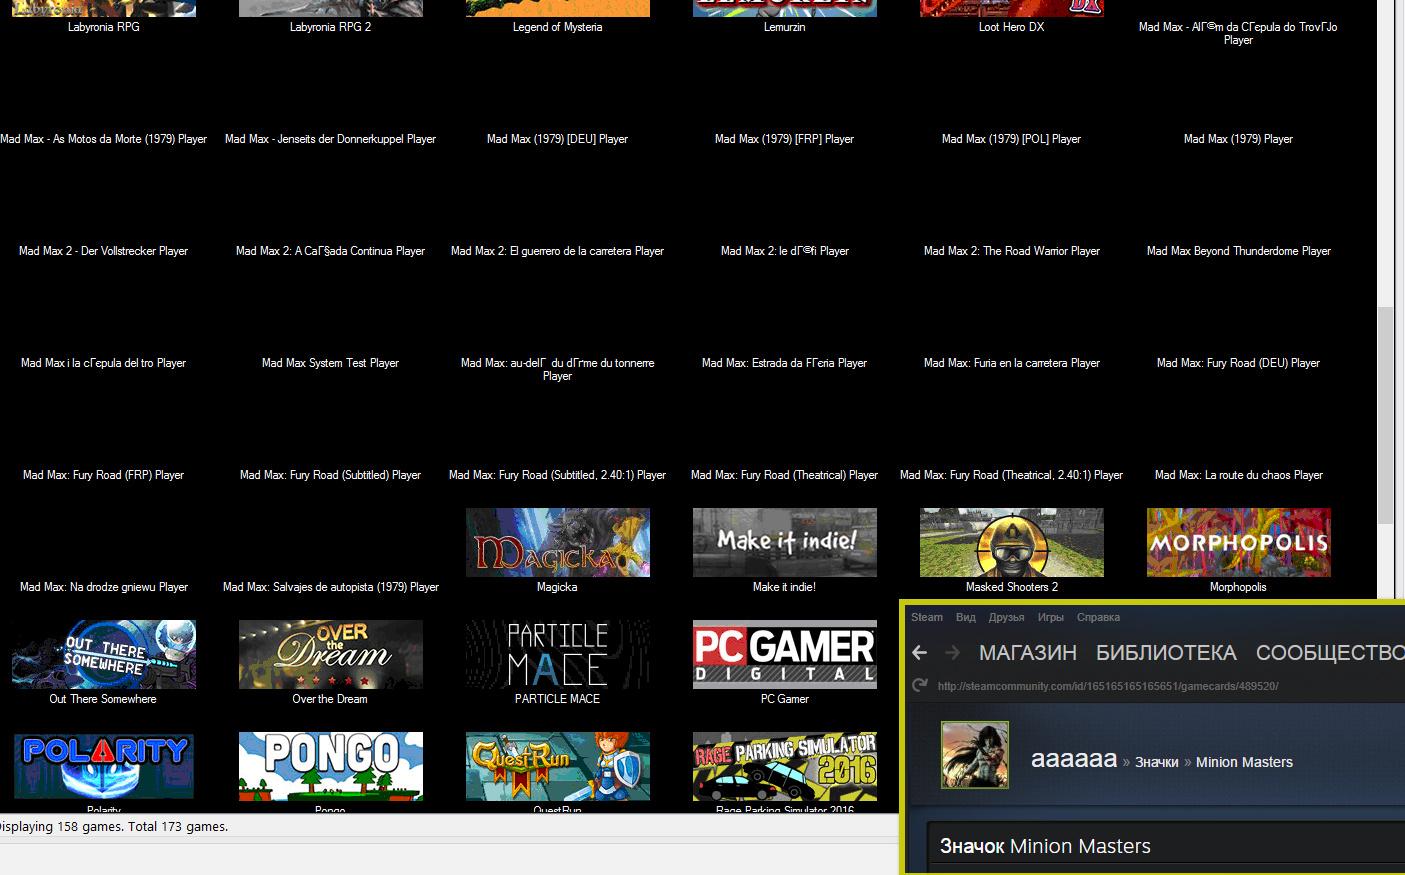Open the Out There Somewhere thumbnail

tap(104, 654)
